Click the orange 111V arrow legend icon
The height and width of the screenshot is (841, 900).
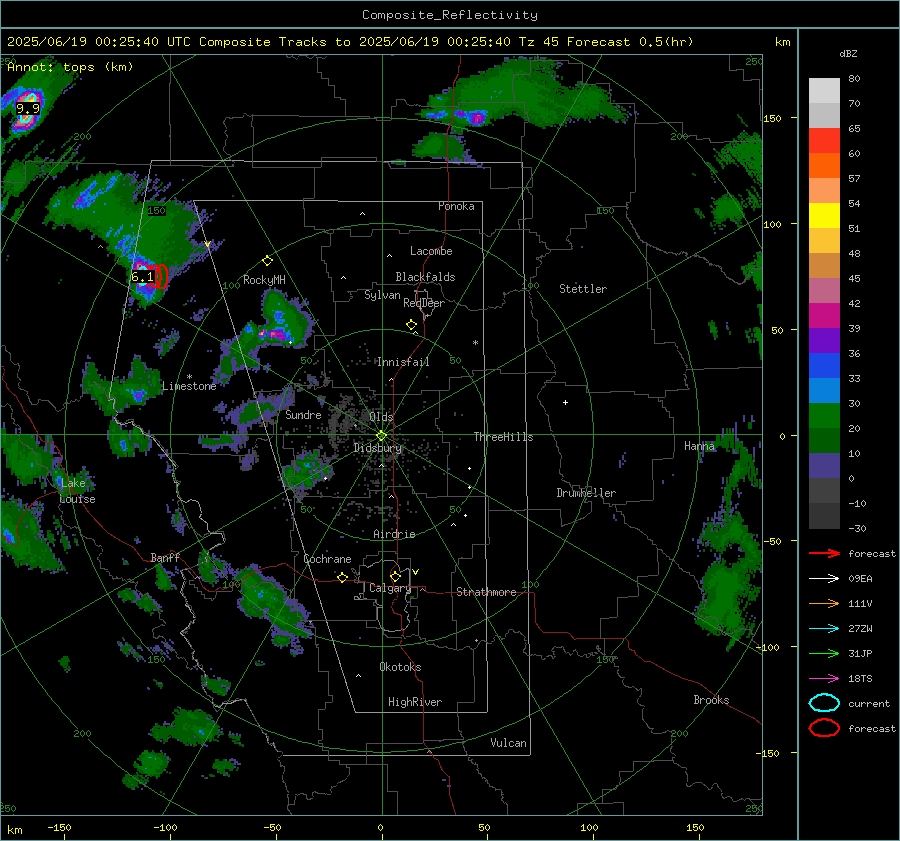[x=824, y=603]
